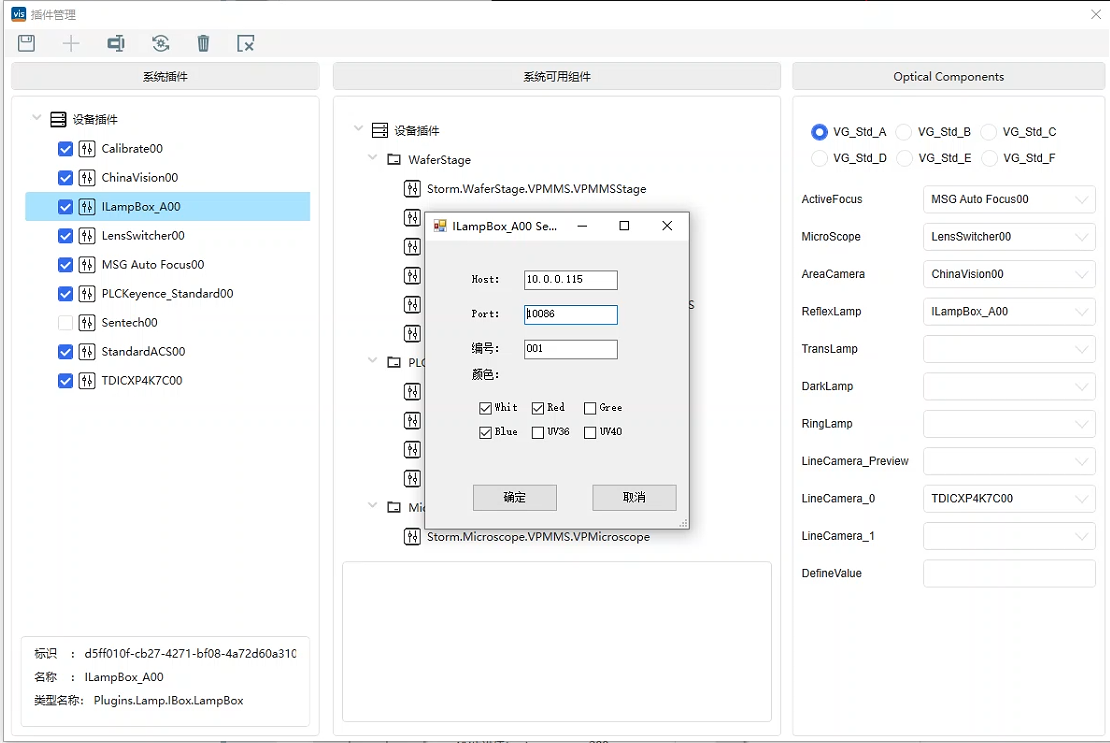
Task: Click the 确定 button in the dialog
Action: click(x=514, y=498)
